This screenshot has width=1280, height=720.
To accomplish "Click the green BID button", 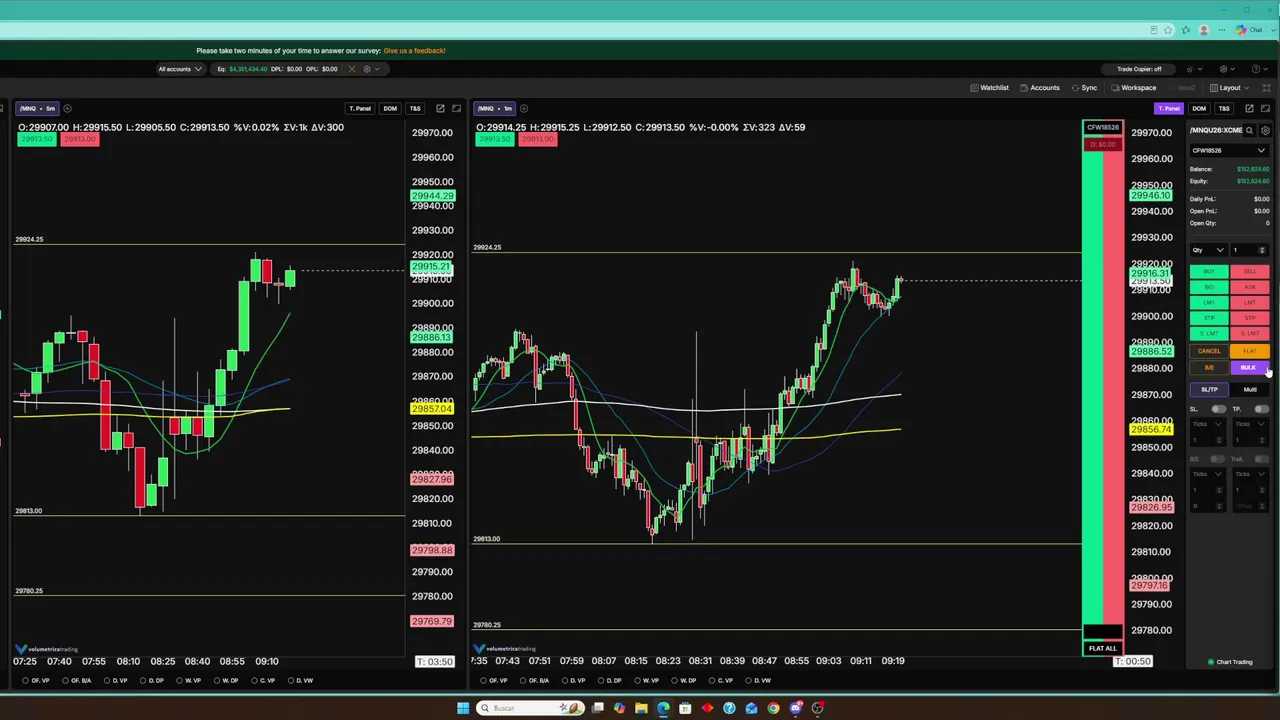I will [1209, 287].
